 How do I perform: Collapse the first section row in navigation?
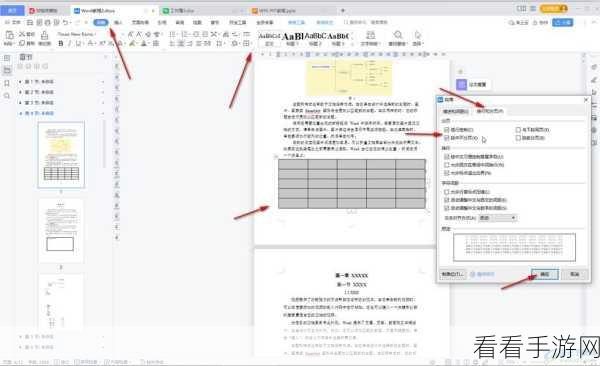(x=20, y=82)
